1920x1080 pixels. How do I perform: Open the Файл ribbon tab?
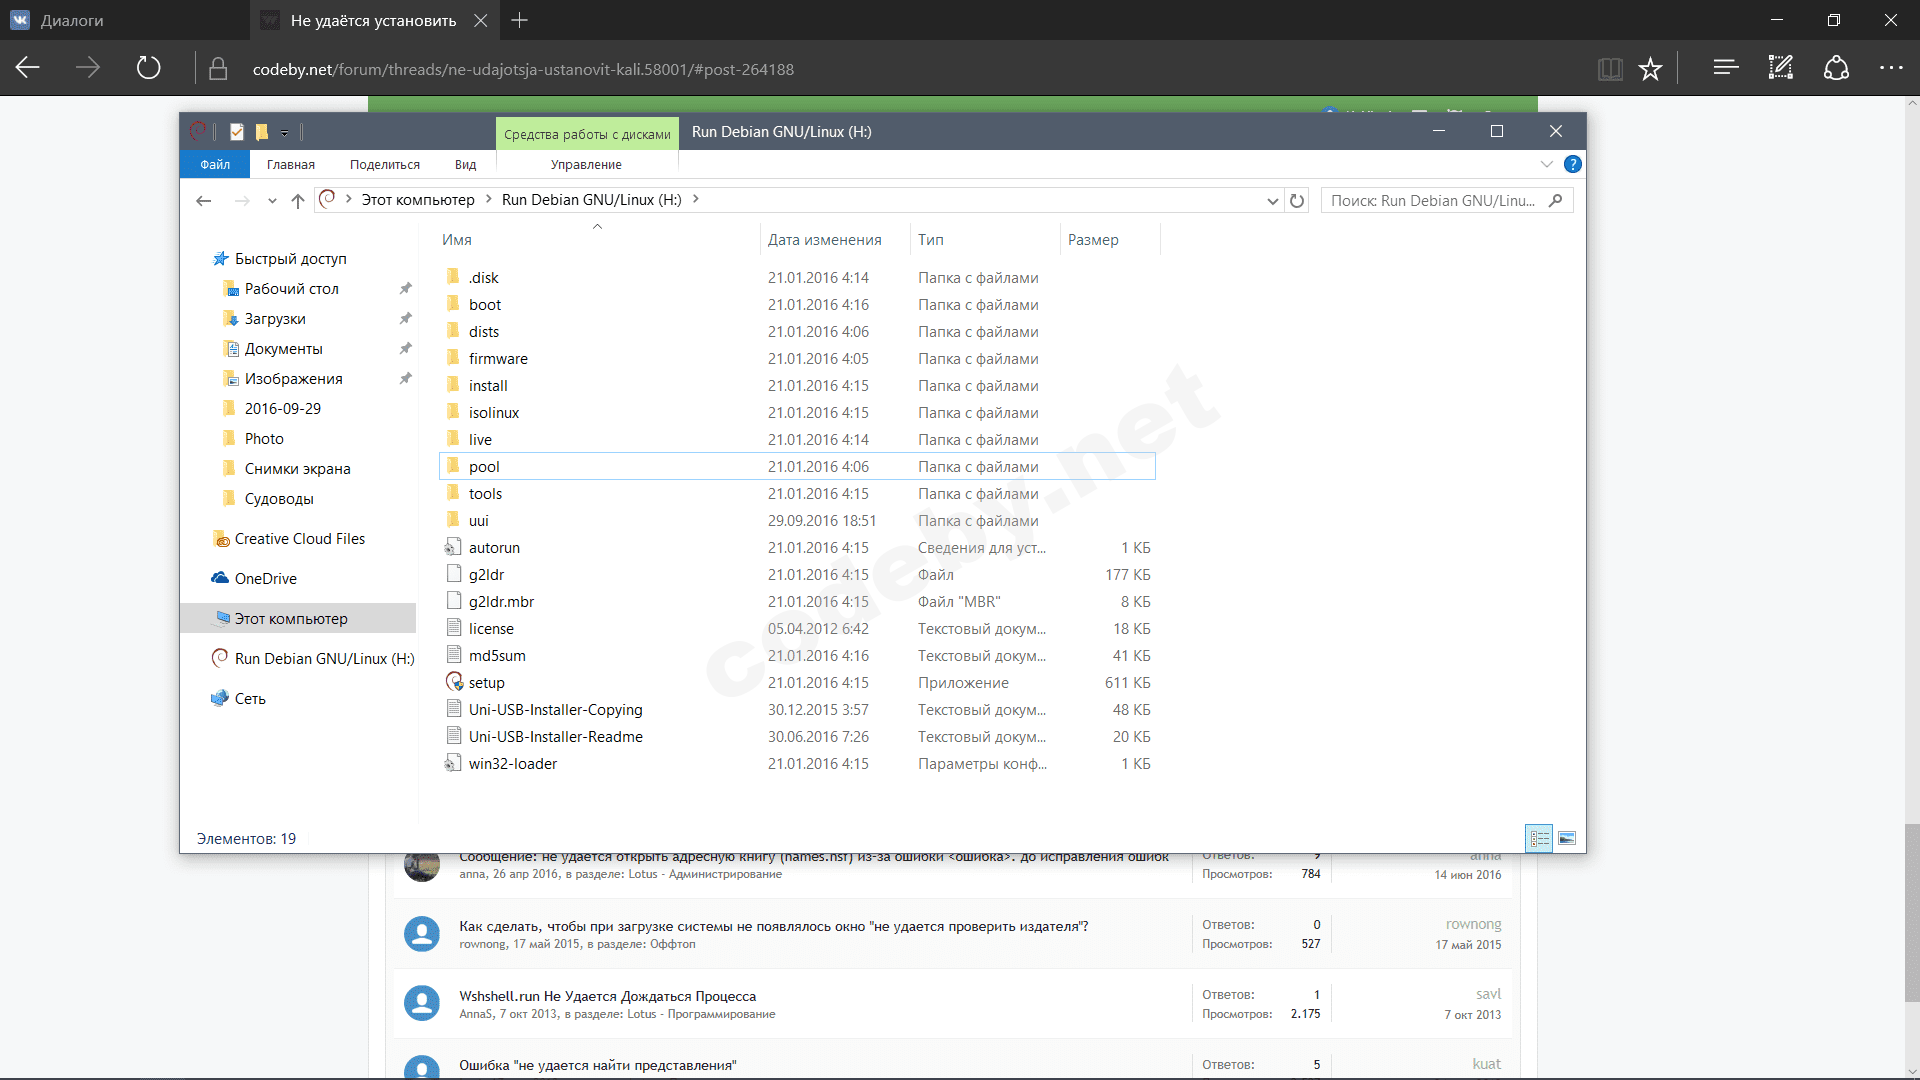tap(214, 164)
